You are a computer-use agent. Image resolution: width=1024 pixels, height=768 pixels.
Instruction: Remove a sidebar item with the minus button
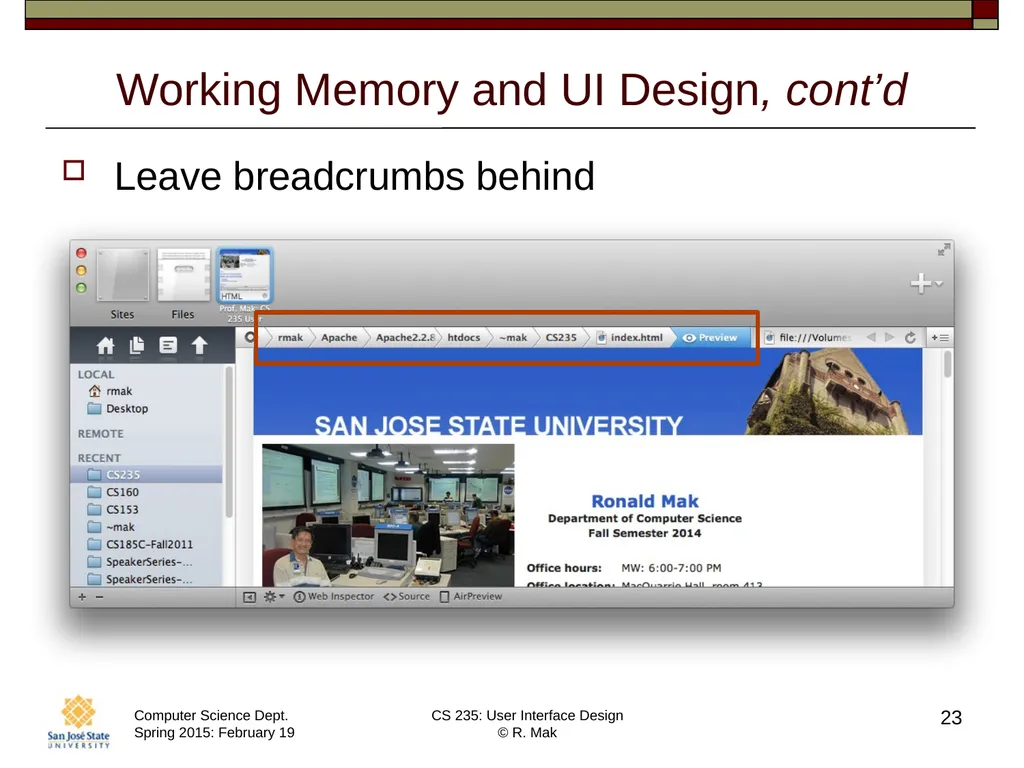(x=99, y=596)
